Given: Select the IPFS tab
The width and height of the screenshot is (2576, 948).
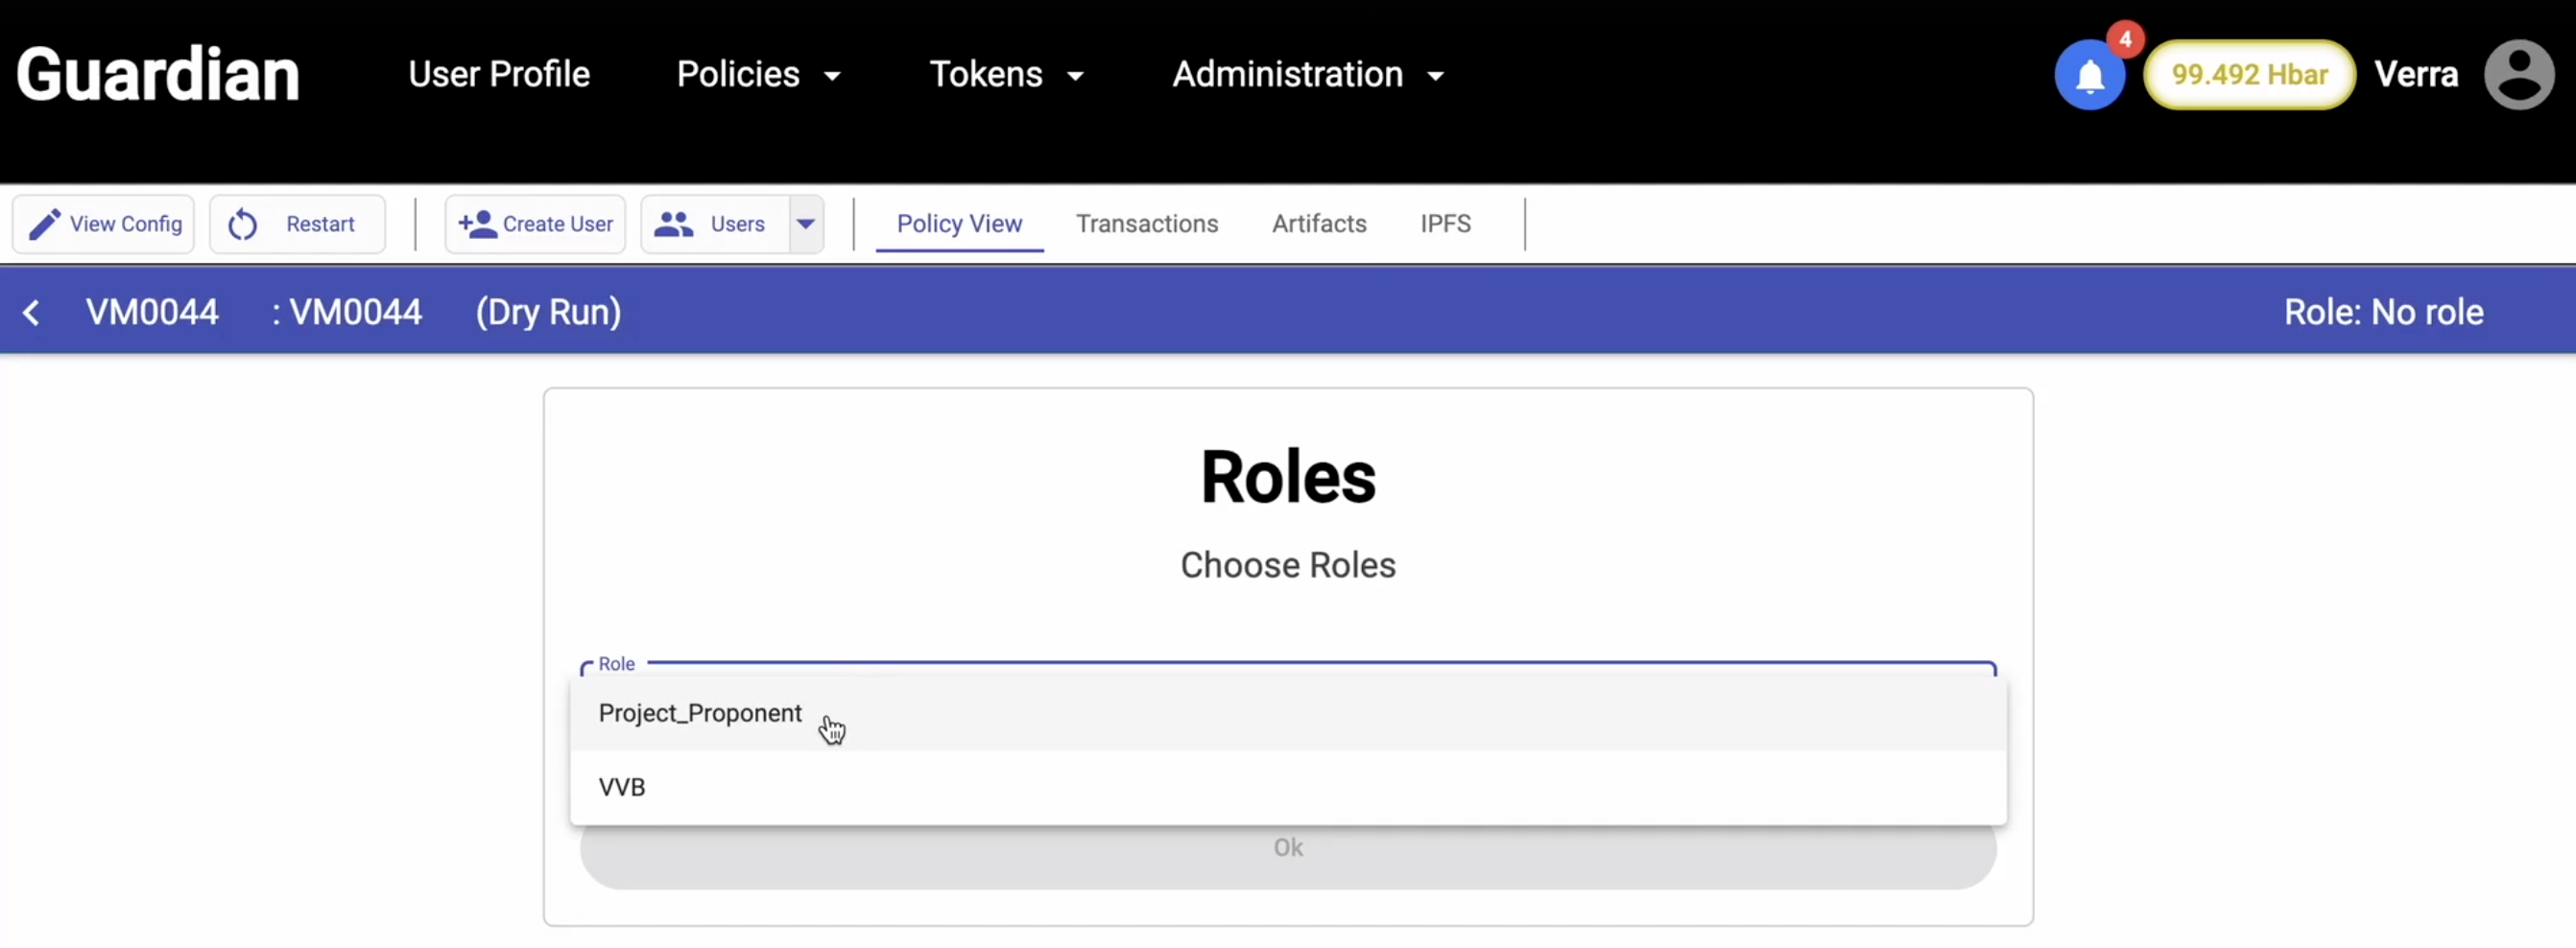Looking at the screenshot, I should coord(1445,224).
